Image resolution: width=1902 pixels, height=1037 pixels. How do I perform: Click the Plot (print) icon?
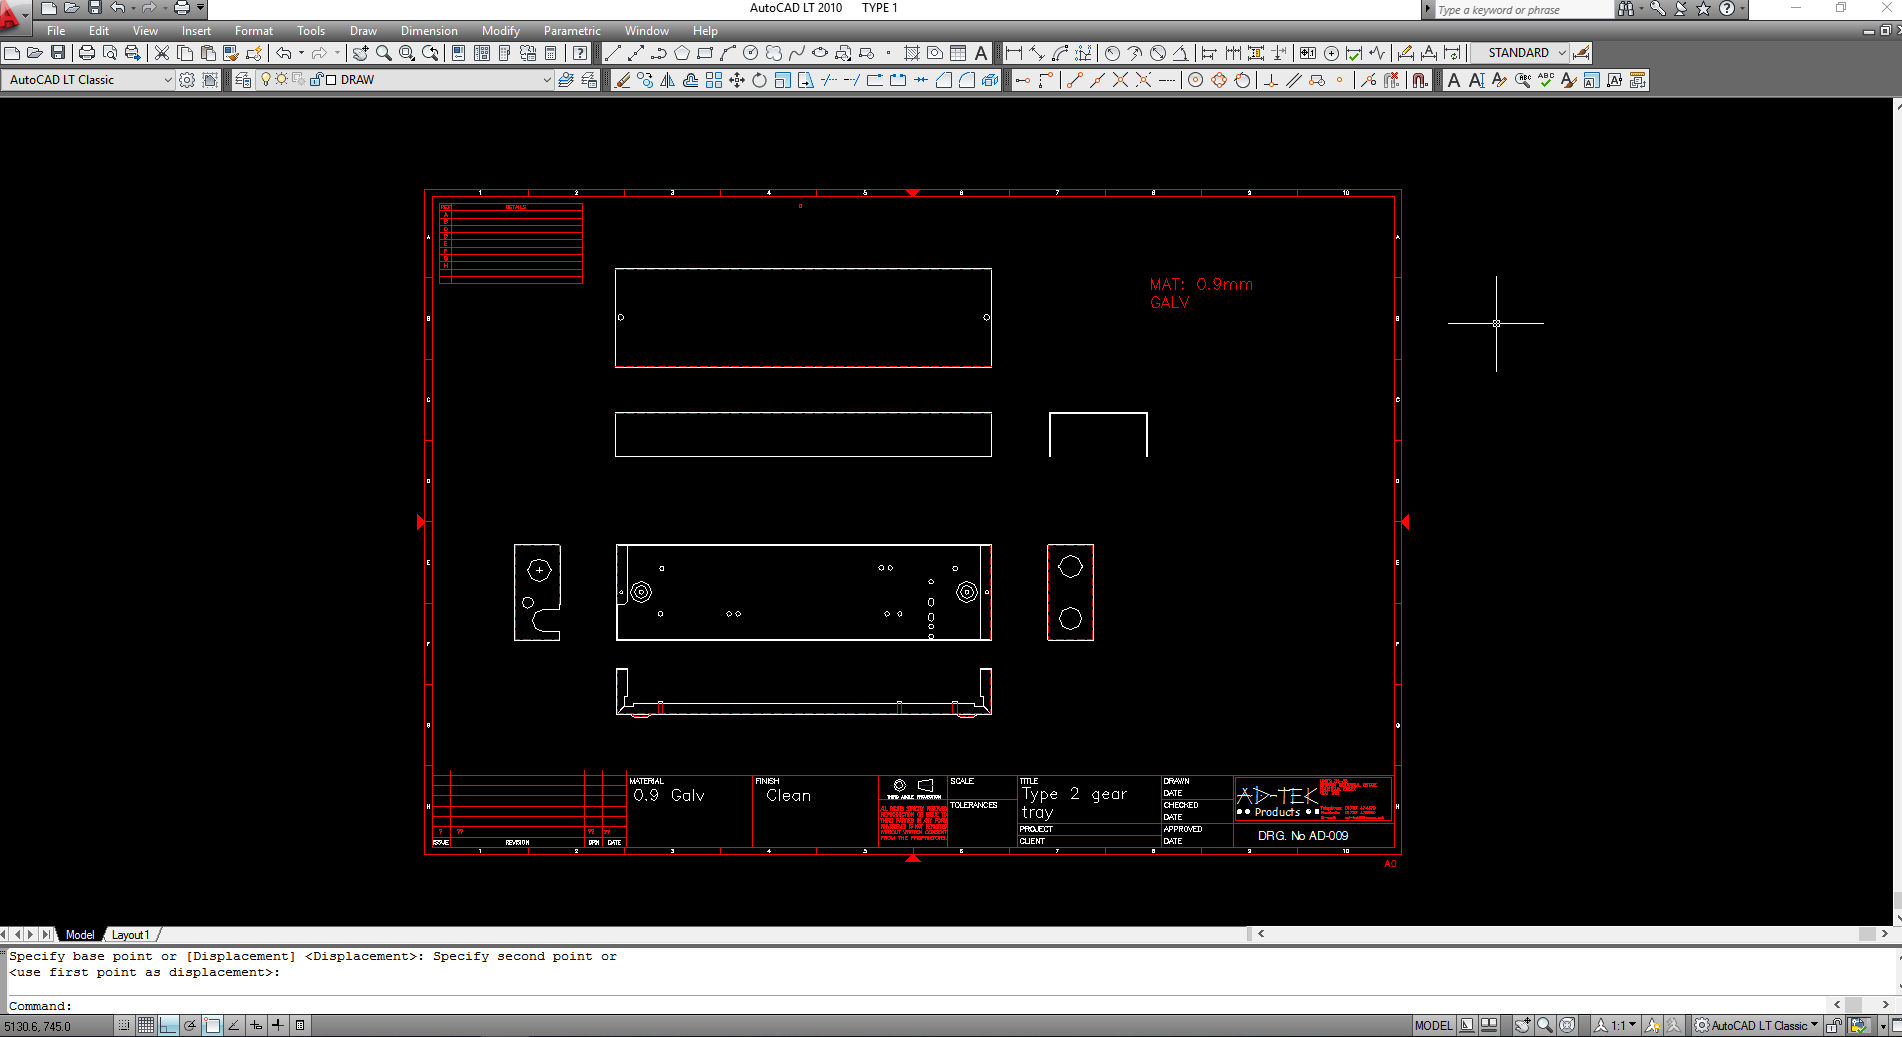pyautogui.click(x=87, y=53)
